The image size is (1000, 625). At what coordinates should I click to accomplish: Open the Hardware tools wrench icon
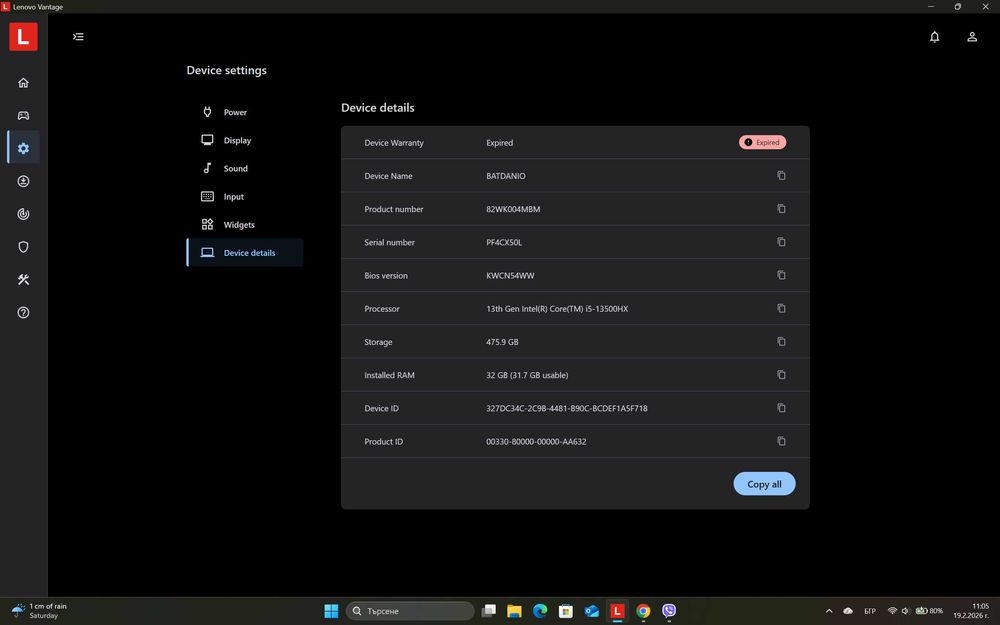(x=24, y=279)
